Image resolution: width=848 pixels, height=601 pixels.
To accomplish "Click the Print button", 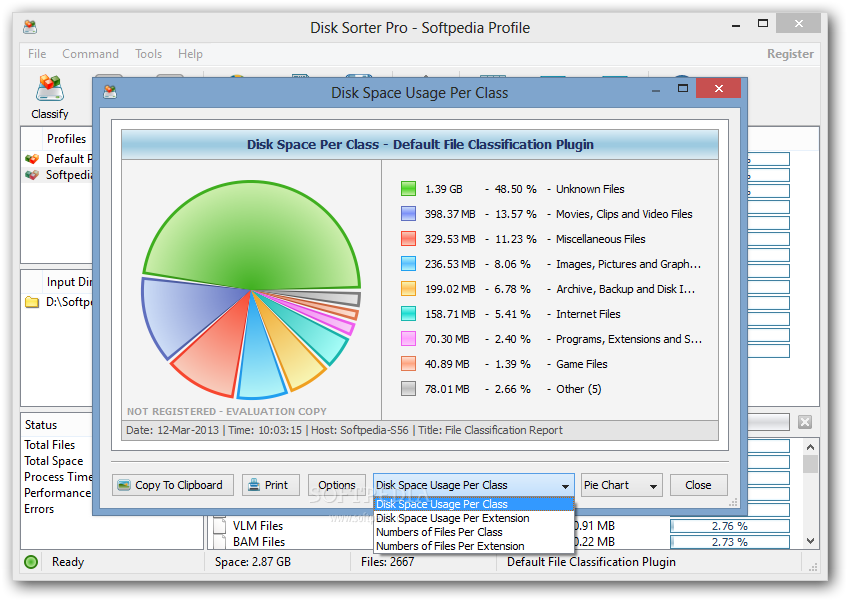I will (x=271, y=485).
